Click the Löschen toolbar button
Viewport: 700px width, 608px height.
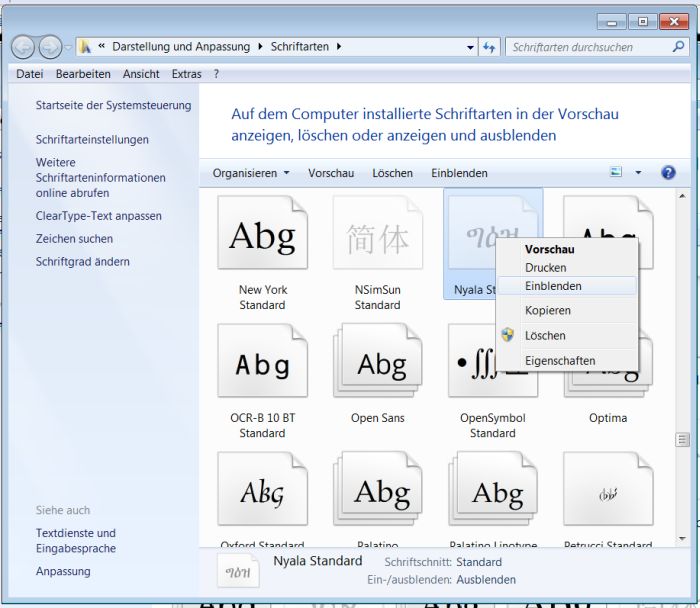[392, 173]
